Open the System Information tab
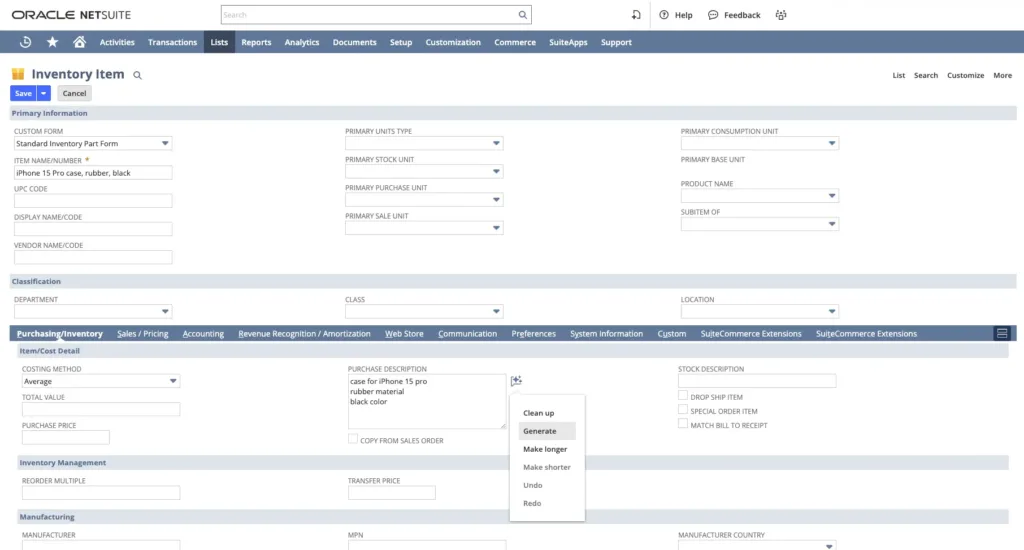The height and width of the screenshot is (550, 1024). coord(606,334)
